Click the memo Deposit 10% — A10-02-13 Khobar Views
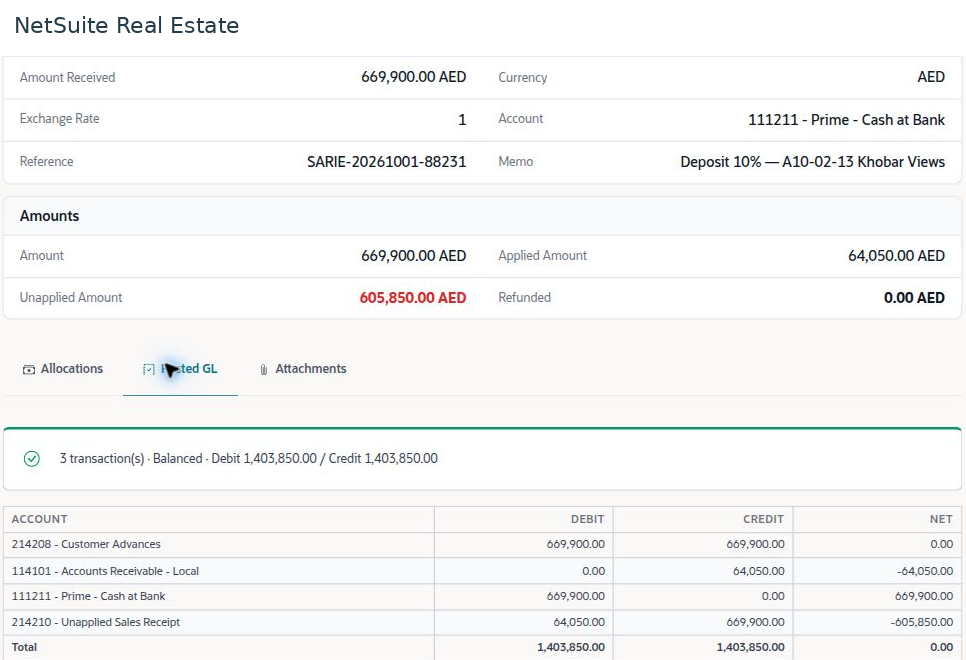Image resolution: width=966 pixels, height=660 pixels. 812,162
